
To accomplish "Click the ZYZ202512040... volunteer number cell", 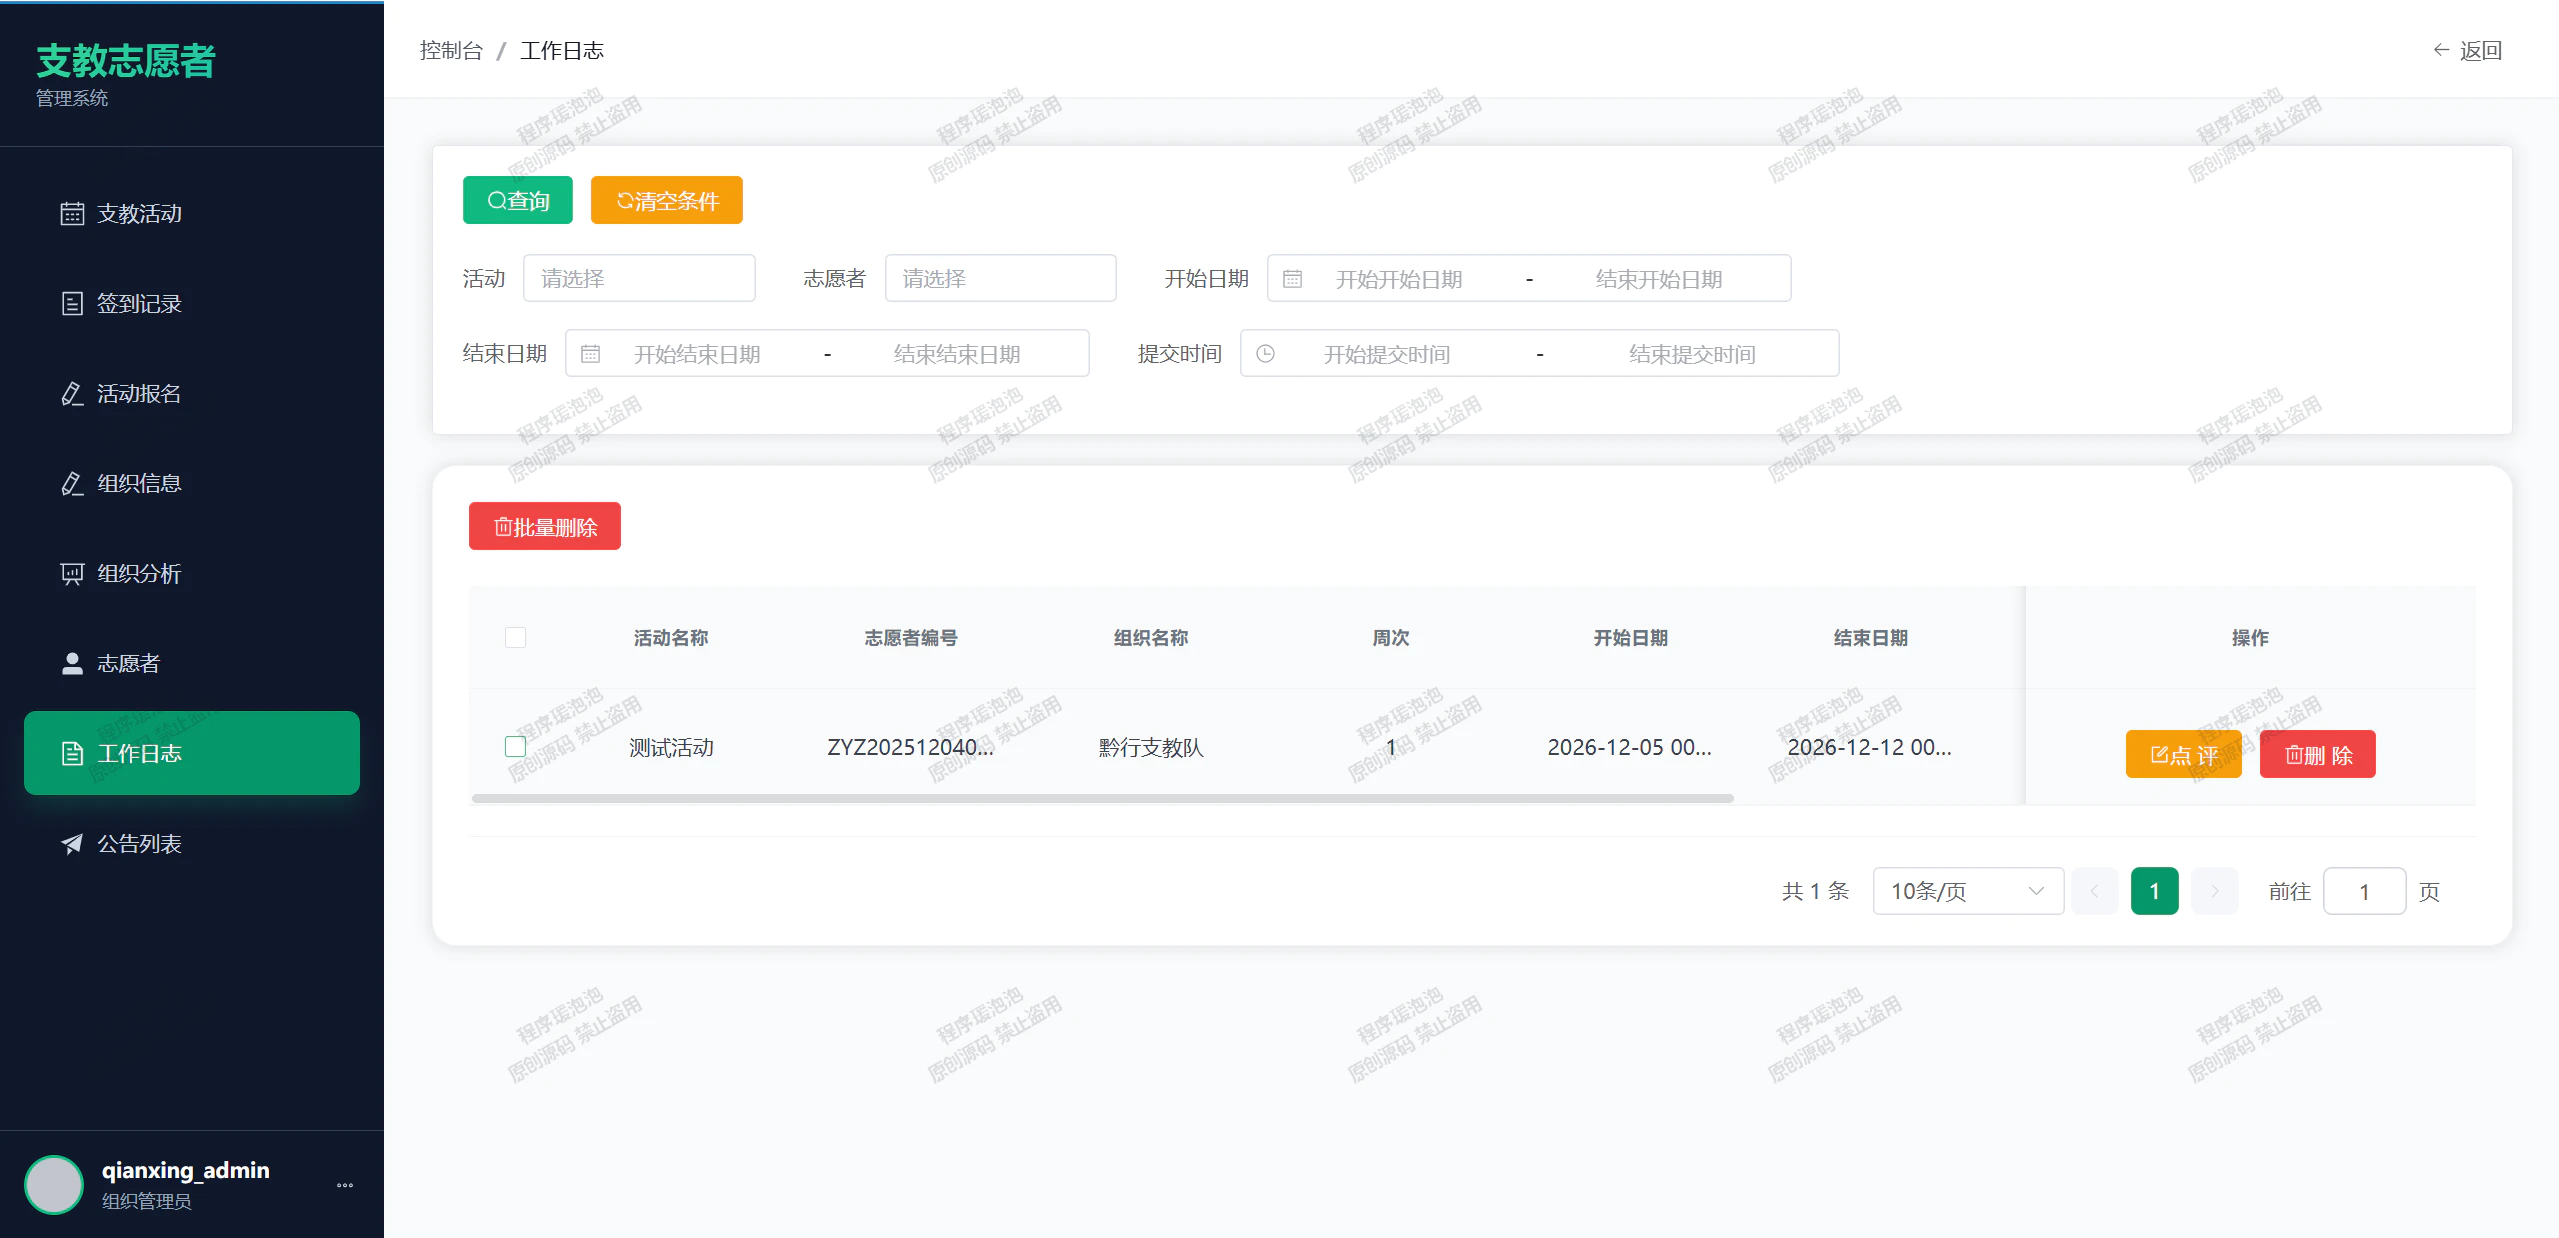I will tap(911, 747).
